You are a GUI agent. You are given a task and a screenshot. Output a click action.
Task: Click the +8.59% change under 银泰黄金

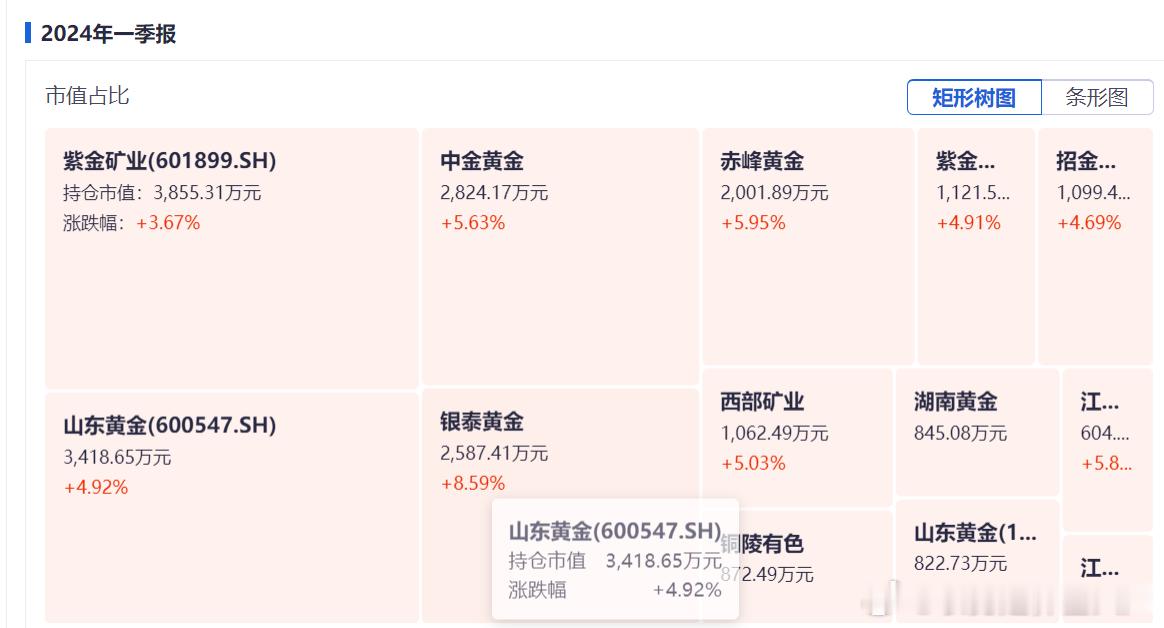[473, 483]
